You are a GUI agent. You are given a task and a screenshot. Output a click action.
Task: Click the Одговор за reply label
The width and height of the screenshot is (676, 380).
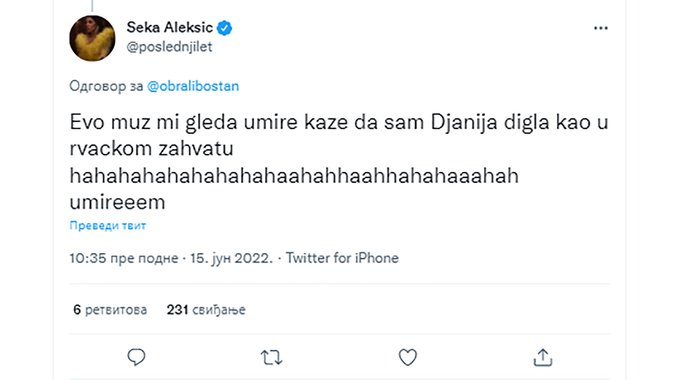point(106,86)
